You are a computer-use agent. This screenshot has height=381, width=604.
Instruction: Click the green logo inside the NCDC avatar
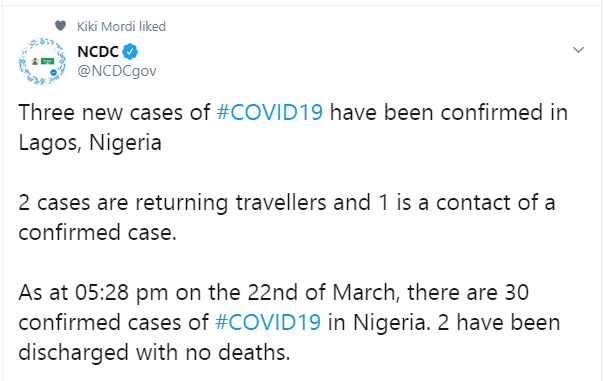pyautogui.click(x=48, y=61)
